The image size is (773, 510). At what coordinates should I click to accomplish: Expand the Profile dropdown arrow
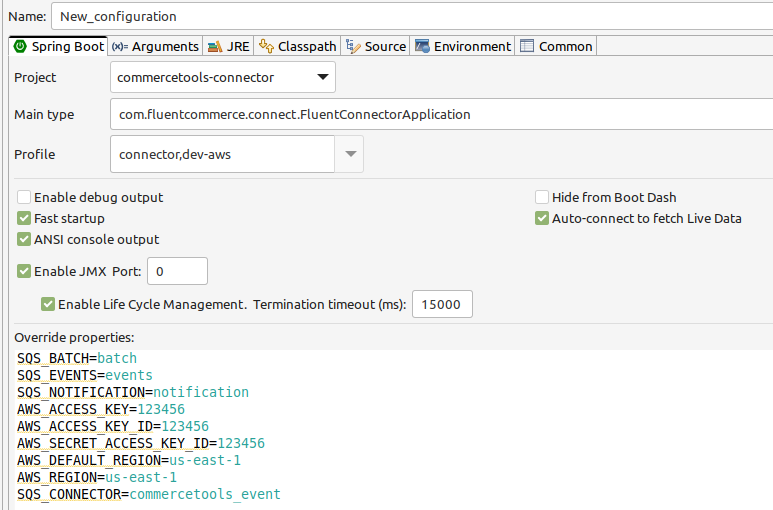click(x=349, y=154)
